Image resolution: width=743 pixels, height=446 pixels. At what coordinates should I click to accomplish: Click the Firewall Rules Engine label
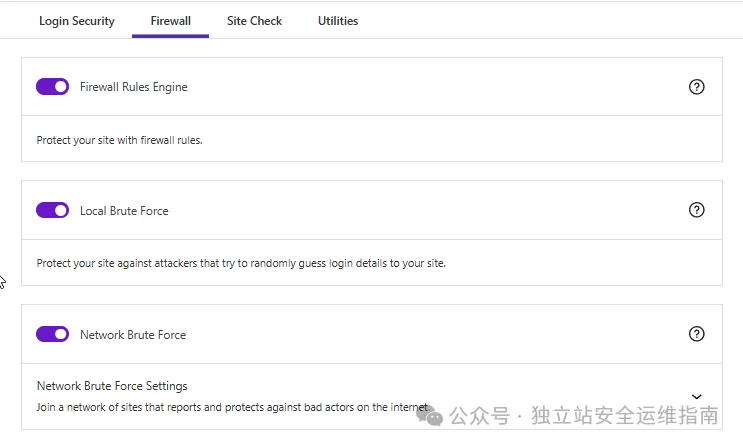tap(134, 87)
